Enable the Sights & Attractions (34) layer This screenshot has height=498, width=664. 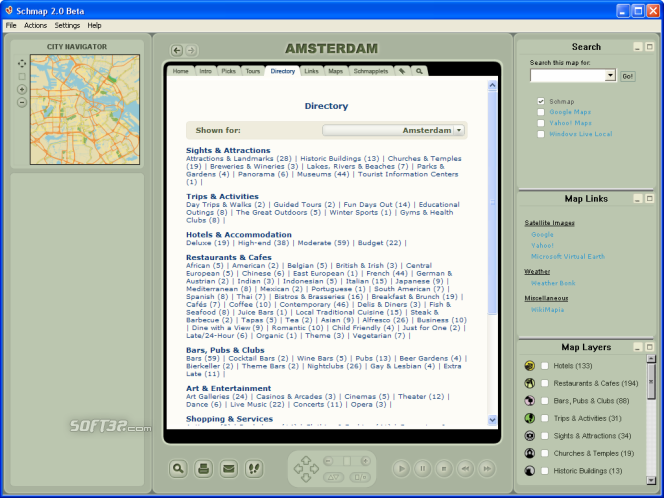(545, 436)
